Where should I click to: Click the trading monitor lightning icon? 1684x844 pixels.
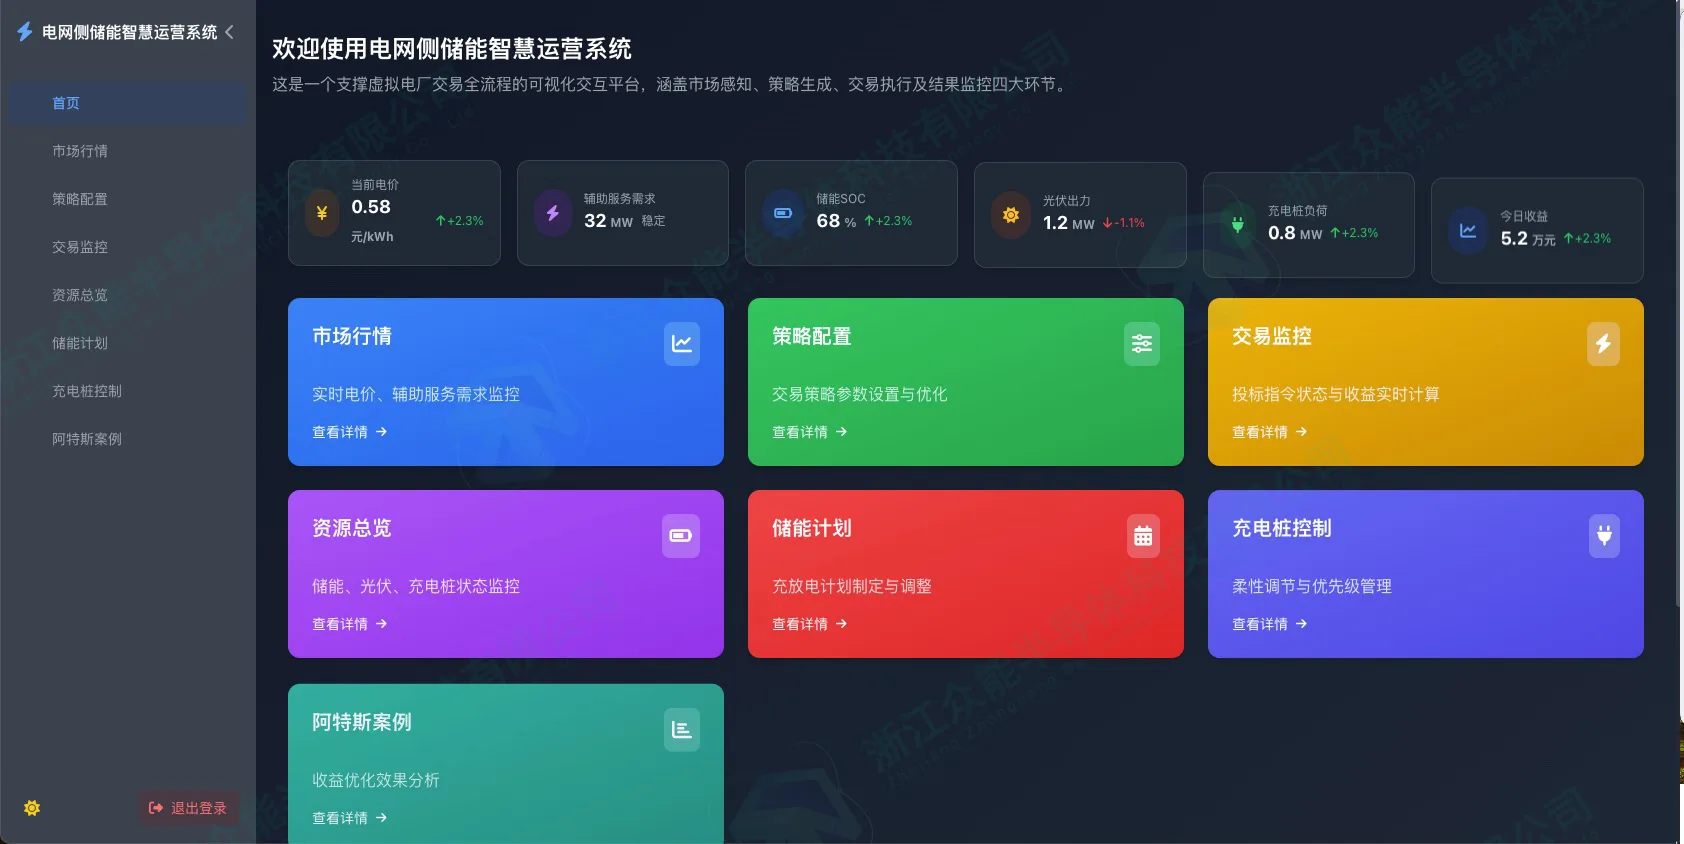click(1603, 344)
